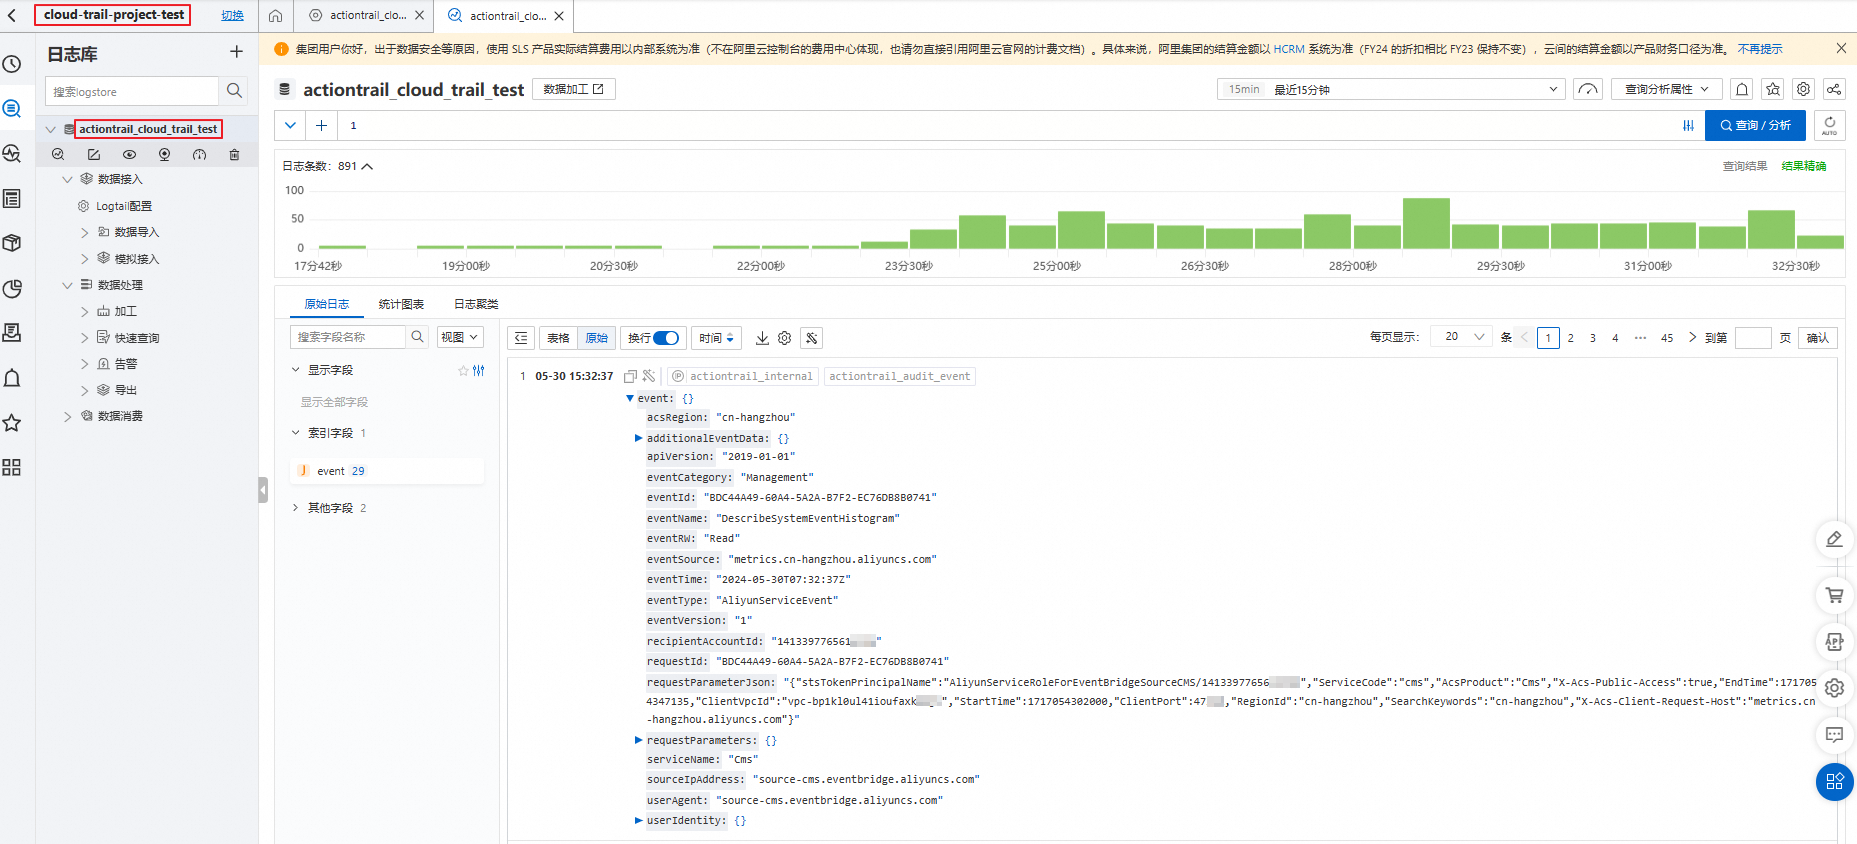The image size is (1857, 844).
Task: Click the 查询 / 分析 search button
Action: [1755, 125]
